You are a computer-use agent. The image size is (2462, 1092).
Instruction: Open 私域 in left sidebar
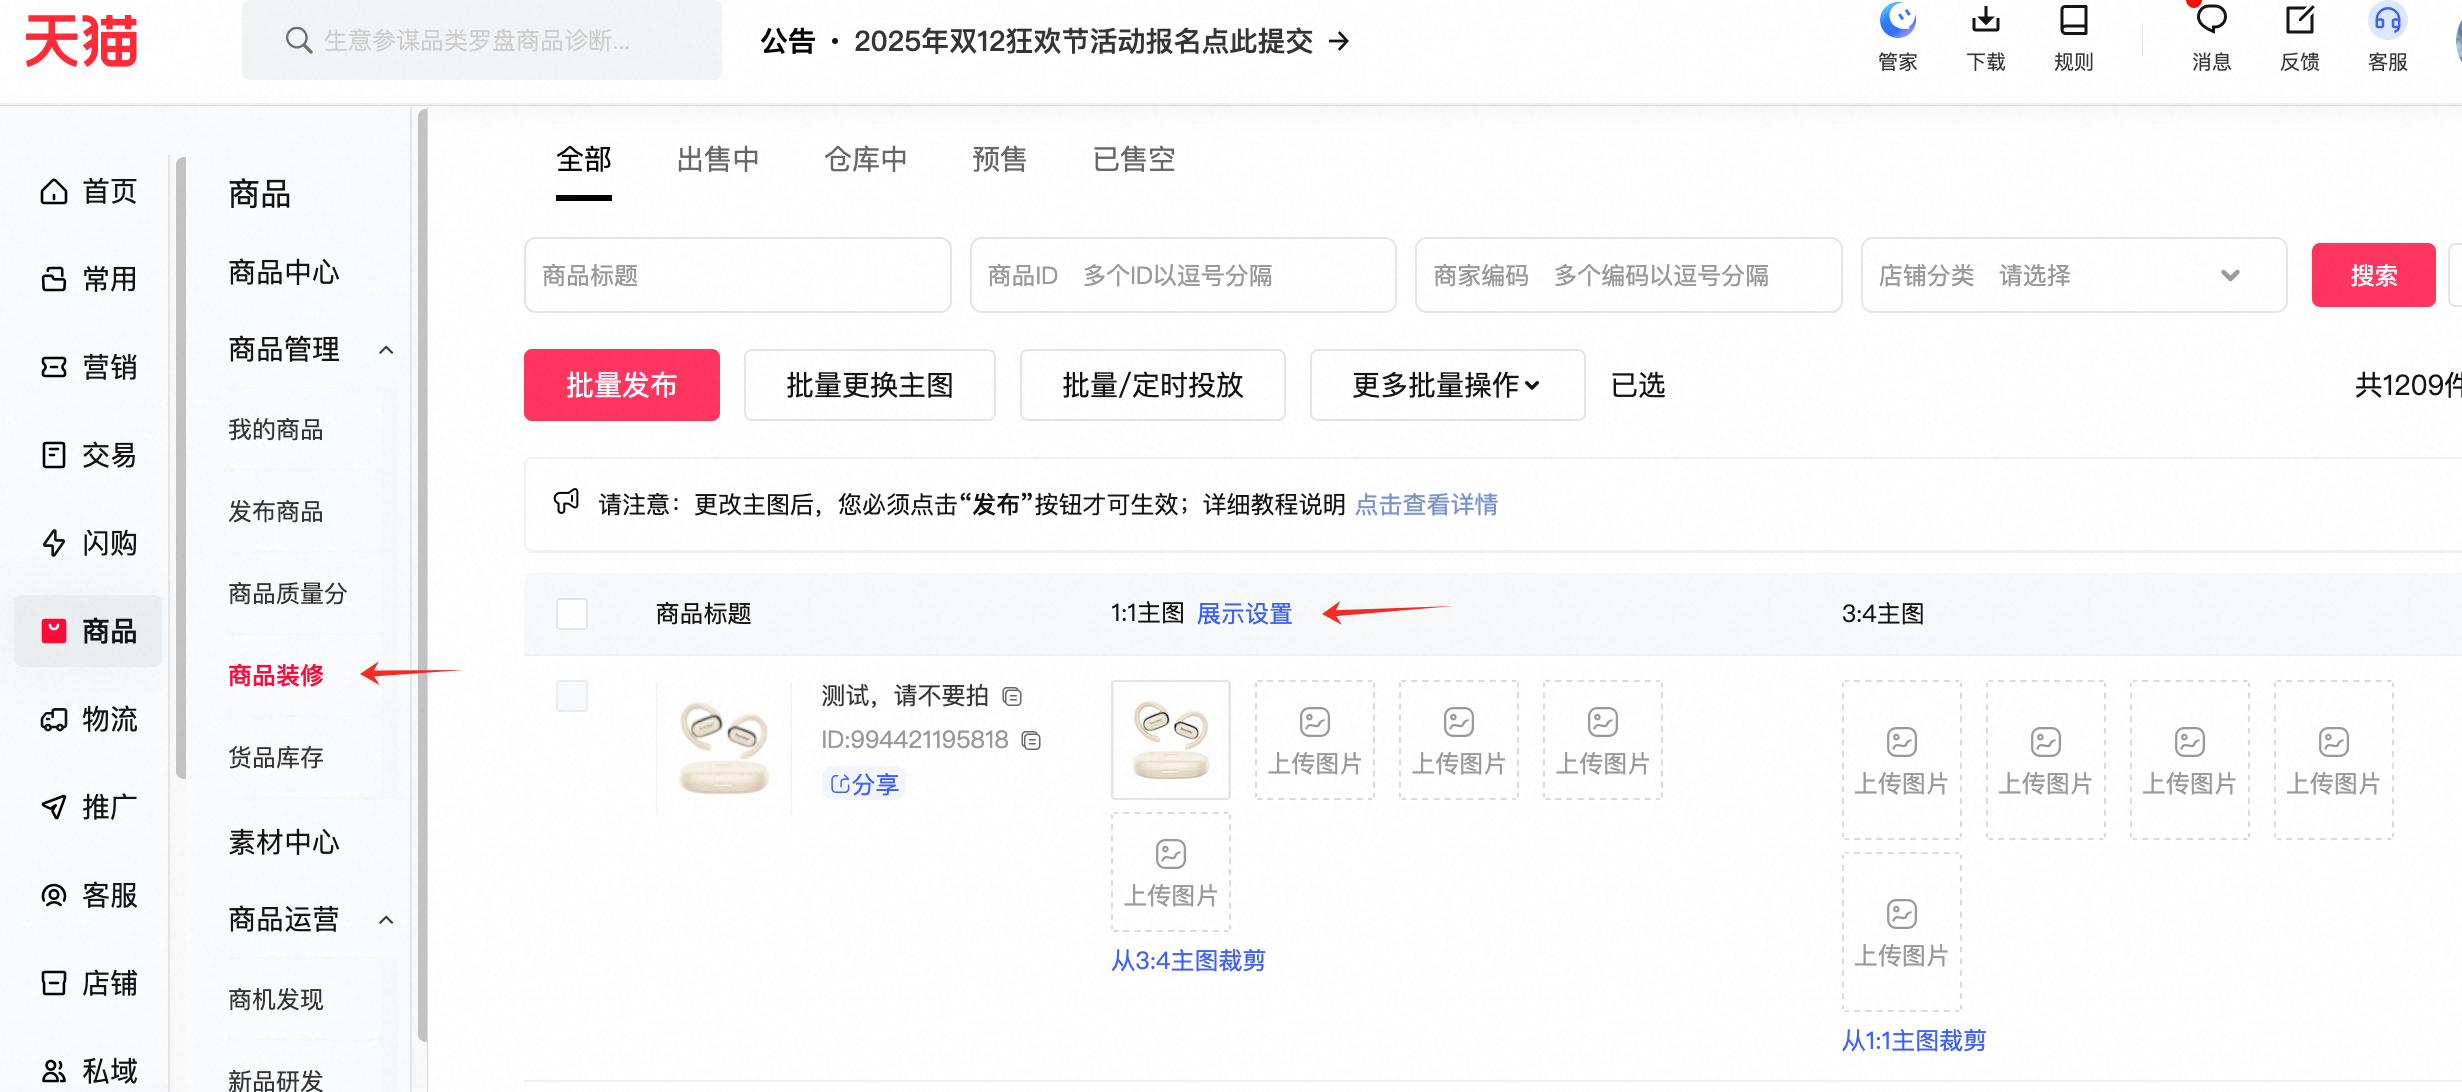tap(88, 1070)
